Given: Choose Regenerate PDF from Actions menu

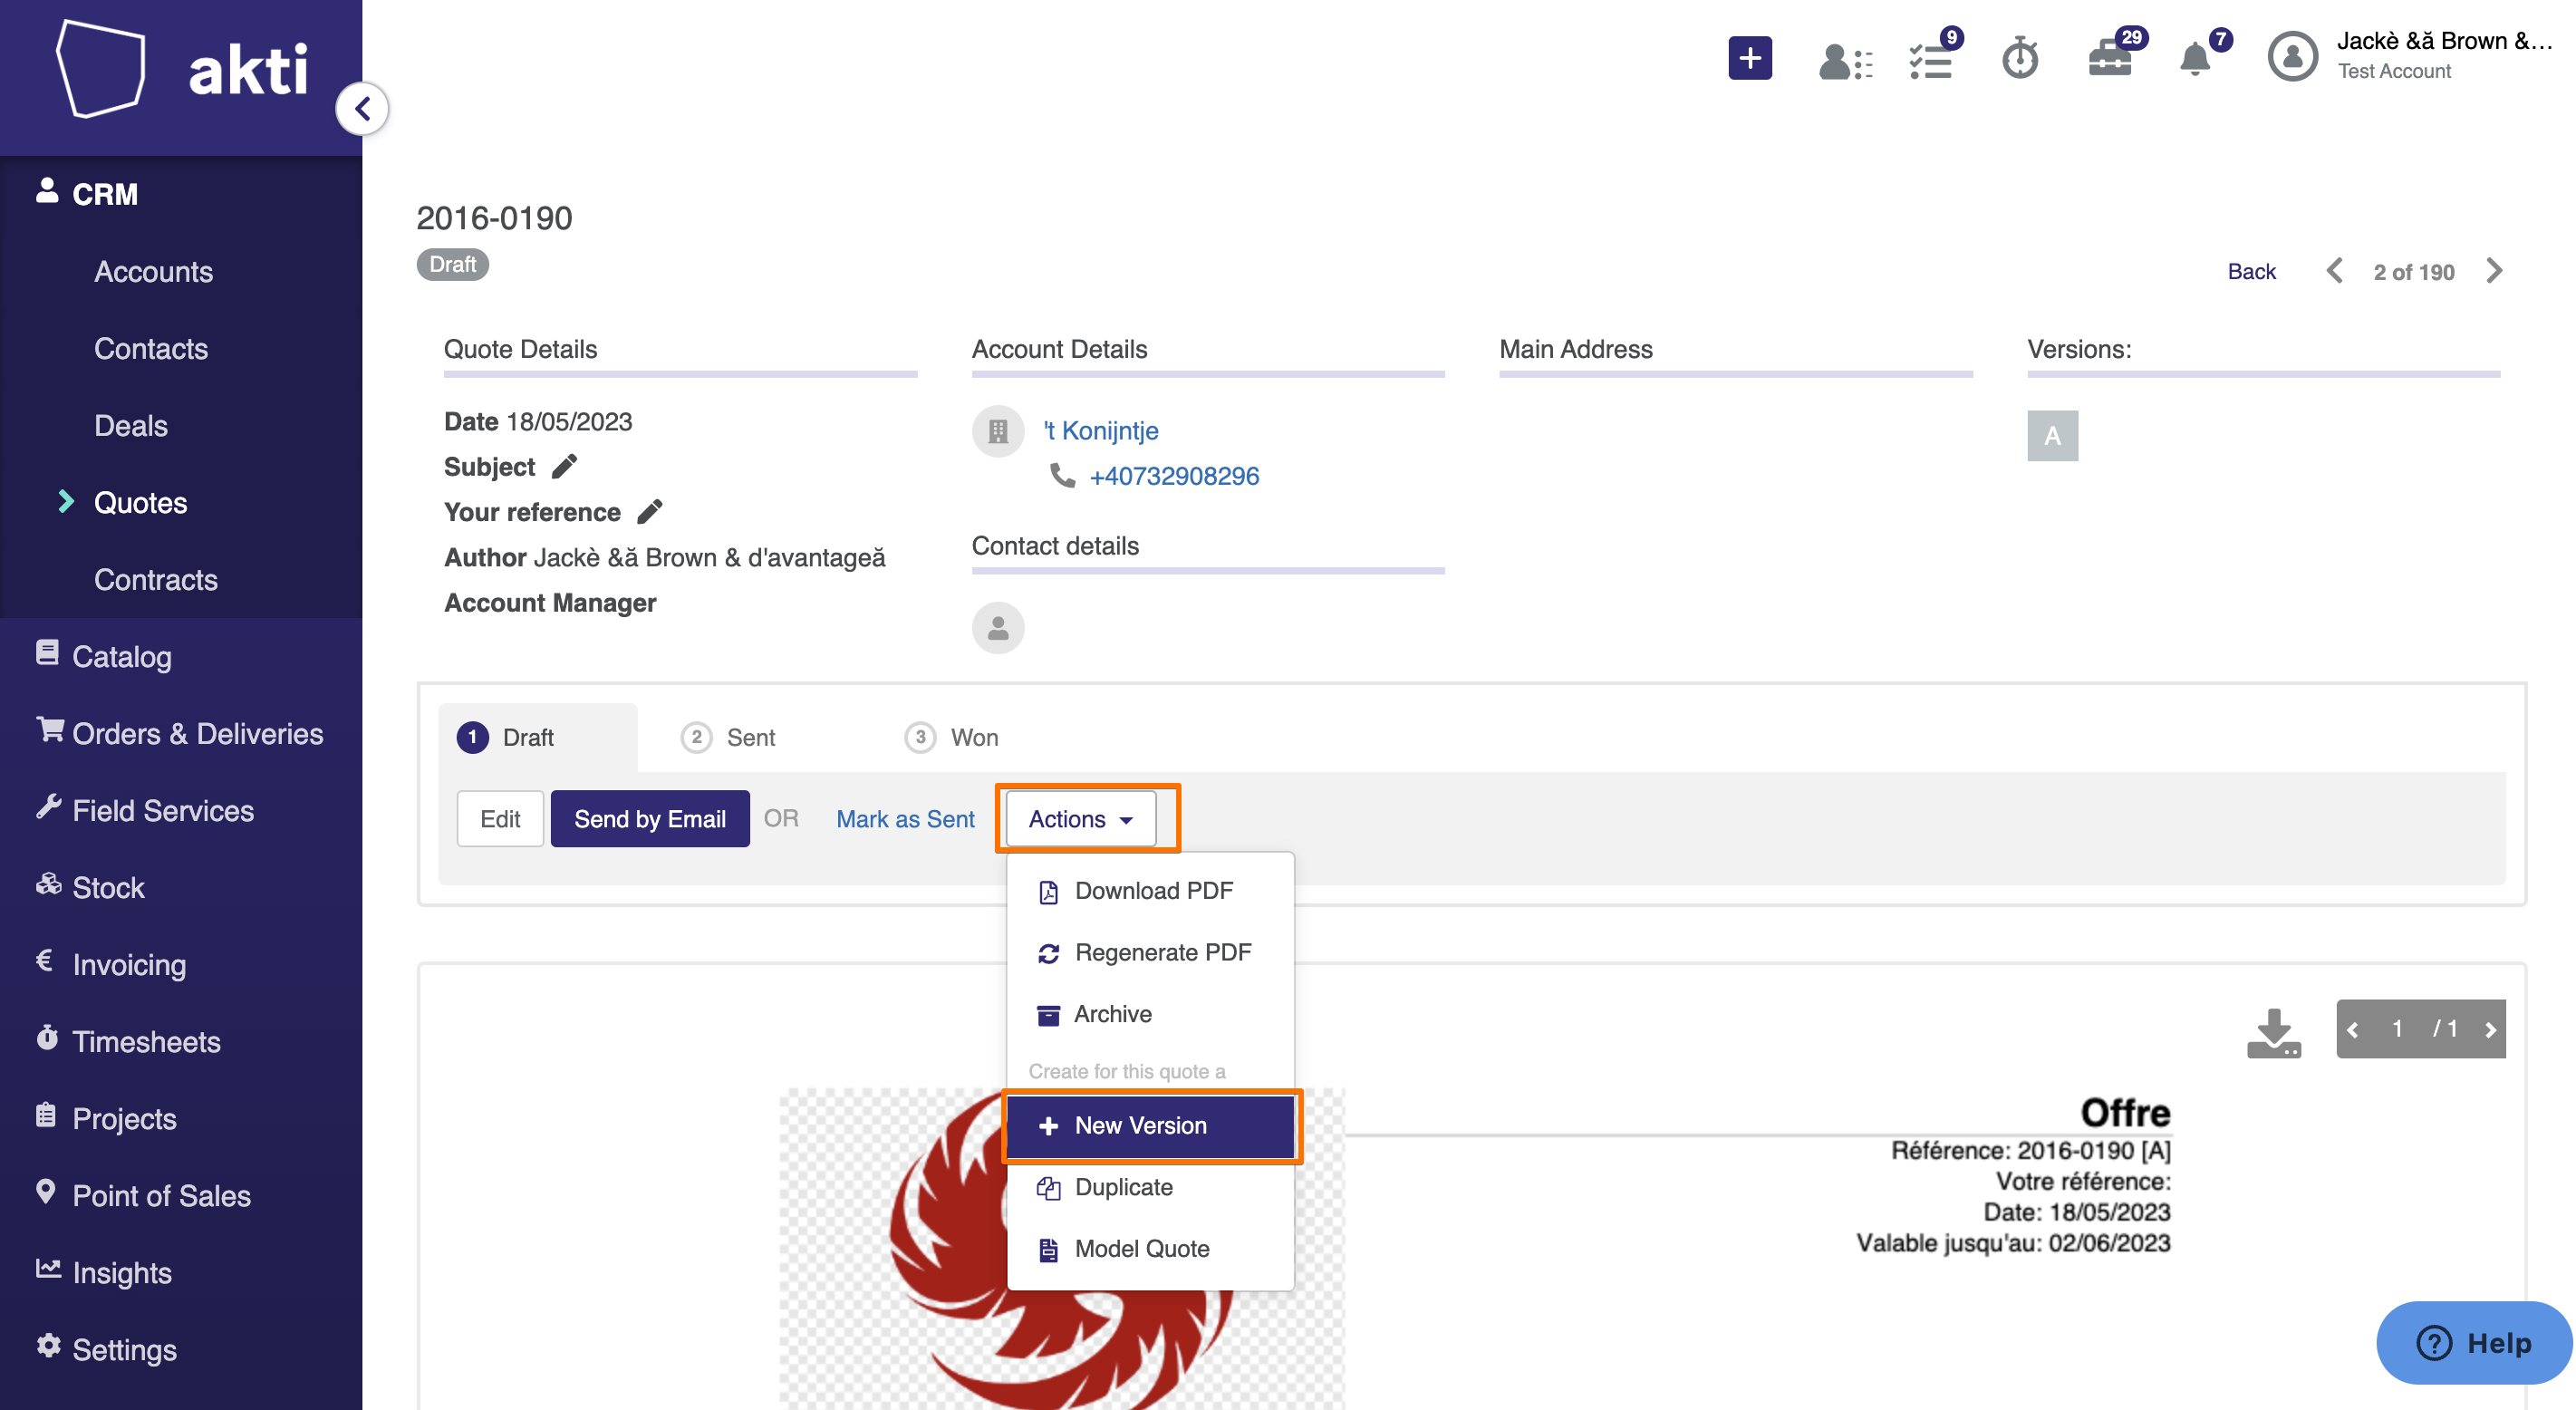Looking at the screenshot, I should tap(1150, 952).
